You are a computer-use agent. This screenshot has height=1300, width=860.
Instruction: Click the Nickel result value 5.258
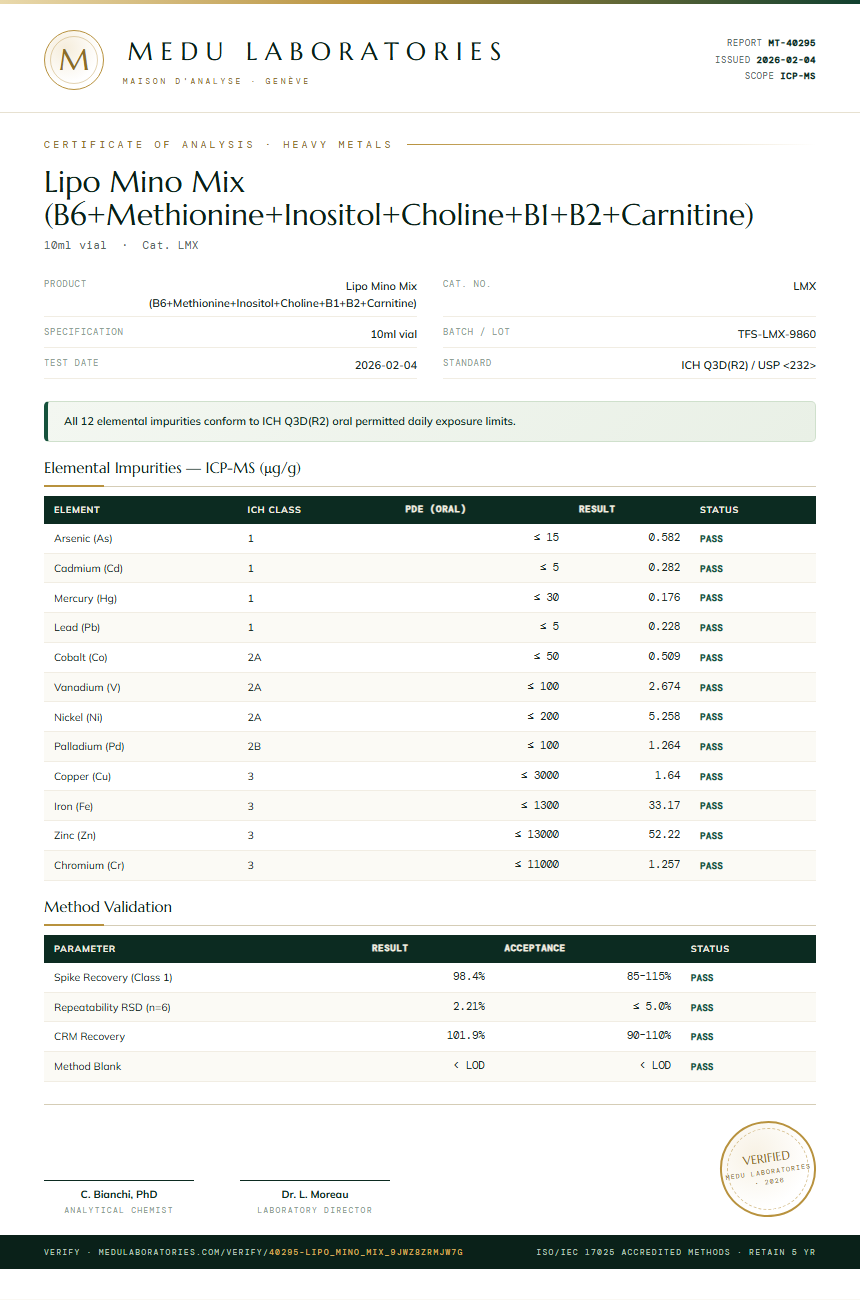coord(664,716)
